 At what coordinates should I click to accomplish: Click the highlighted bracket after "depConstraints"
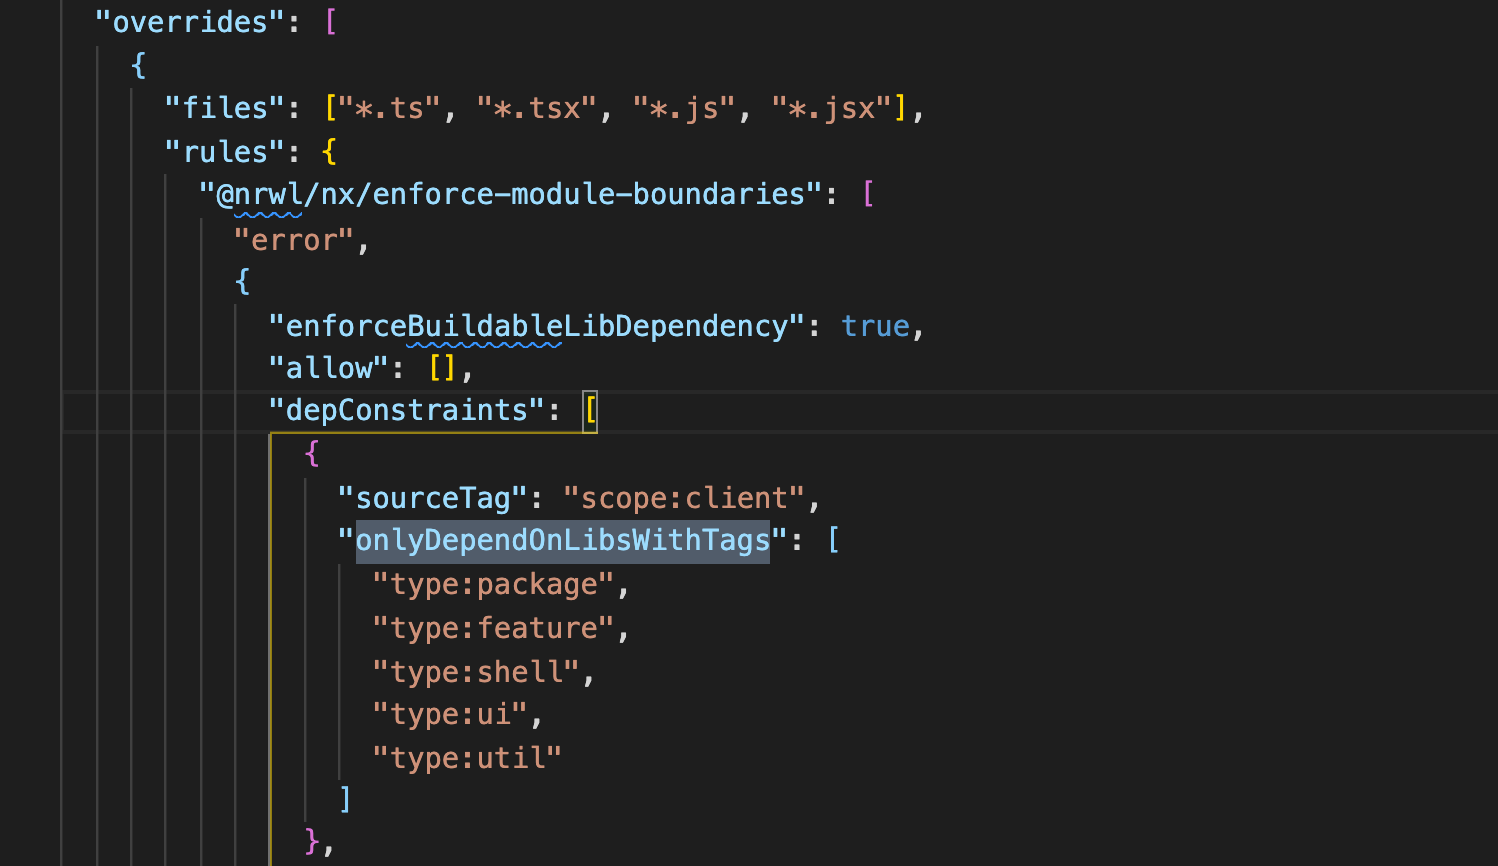coord(590,410)
